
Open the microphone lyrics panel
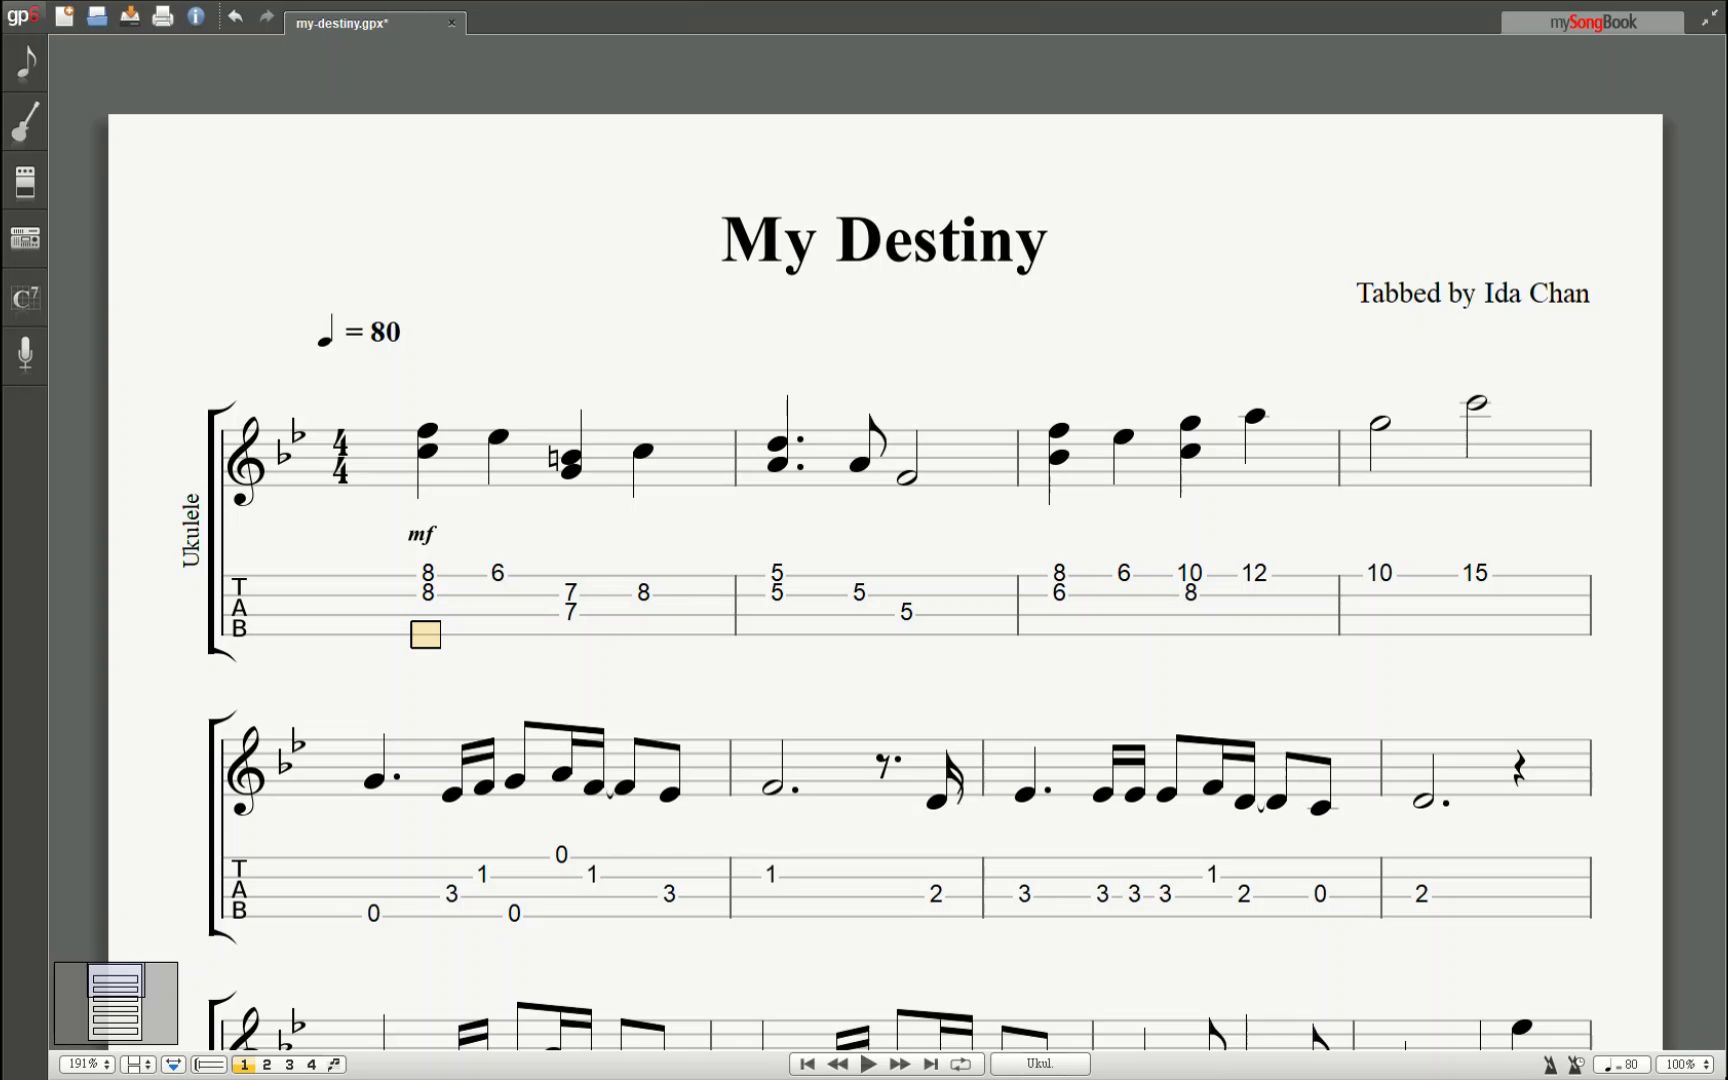click(x=25, y=355)
